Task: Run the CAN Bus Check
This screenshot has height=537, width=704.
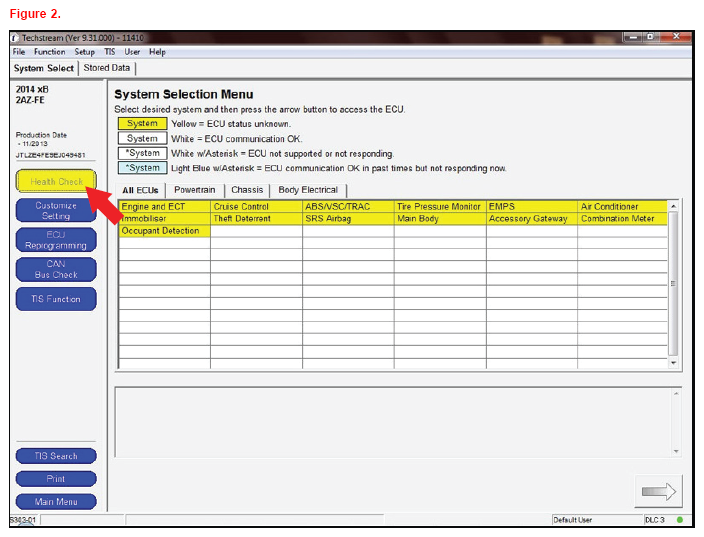Action: [x=56, y=269]
